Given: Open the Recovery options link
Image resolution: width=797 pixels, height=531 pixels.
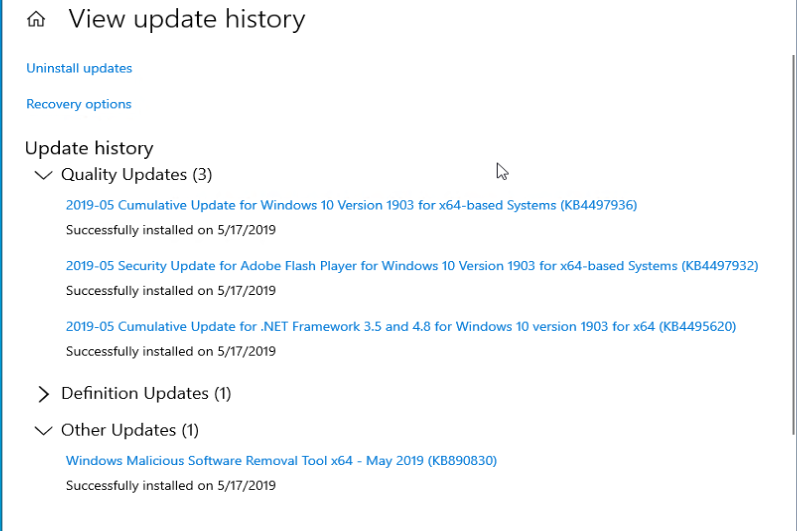Looking at the screenshot, I should pyautogui.click(x=79, y=104).
